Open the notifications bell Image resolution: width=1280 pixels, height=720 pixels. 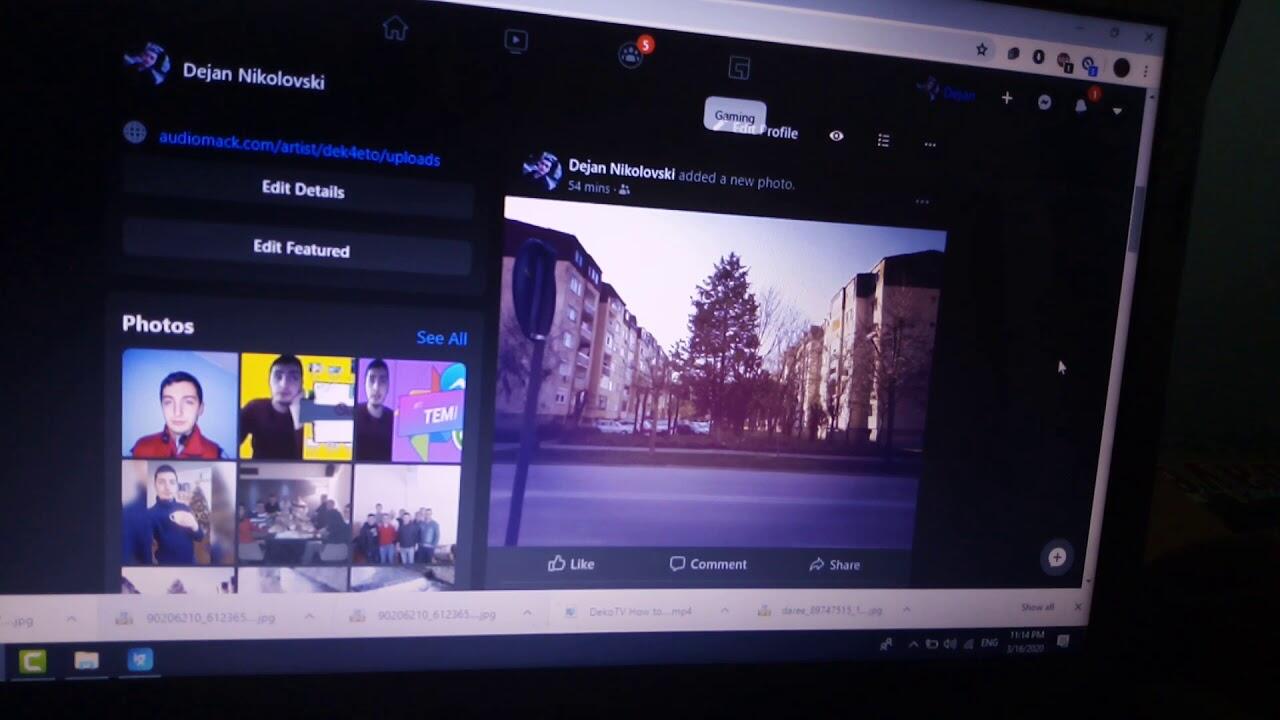1081,106
